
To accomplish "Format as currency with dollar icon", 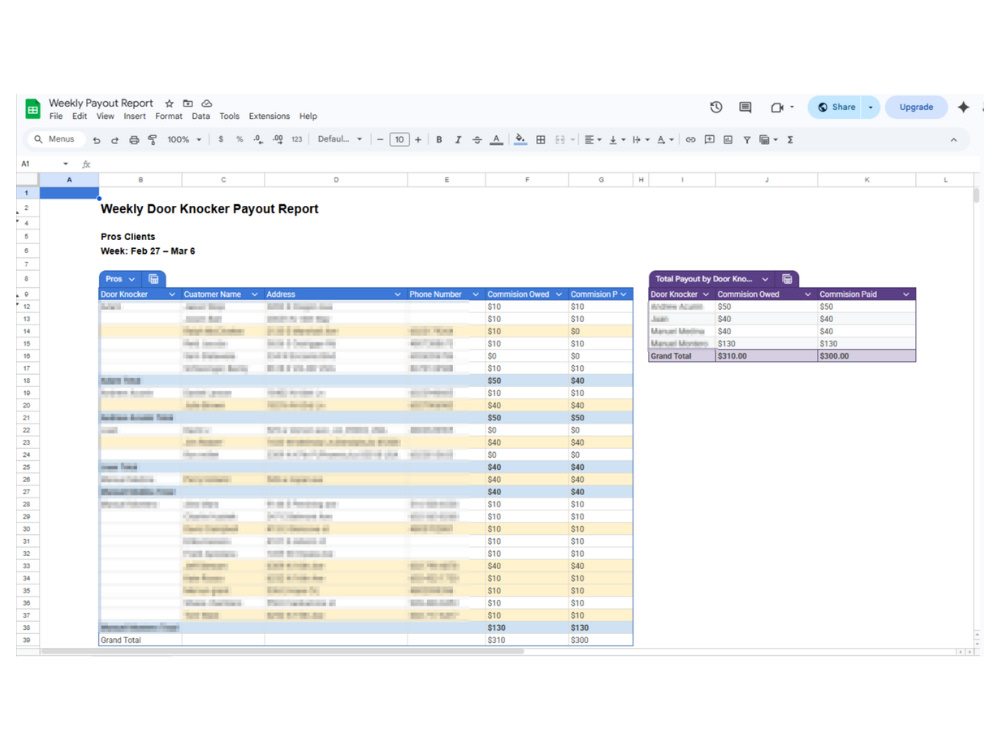I will [x=221, y=139].
